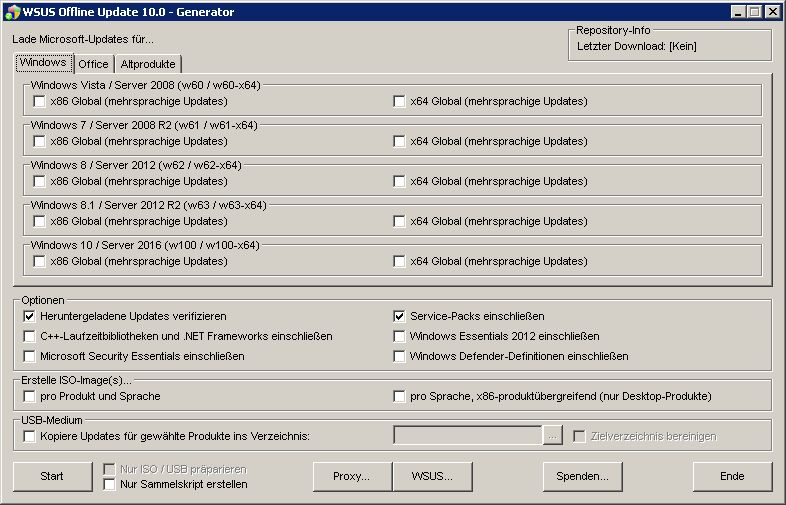The image size is (786, 505).
Task: Click the Start button
Action: click(52, 476)
